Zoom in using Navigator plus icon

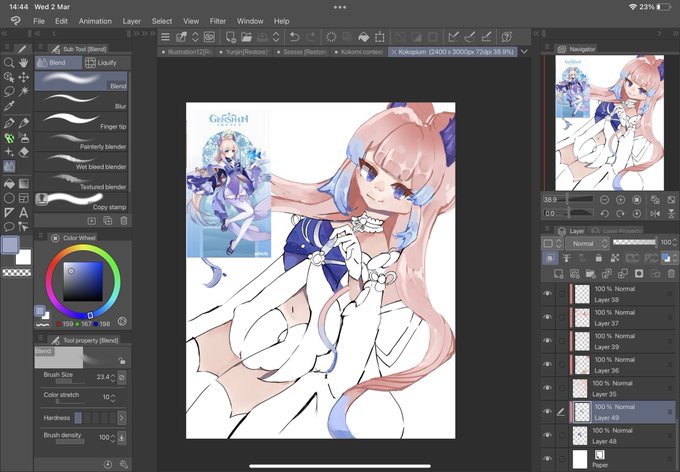tap(621, 200)
